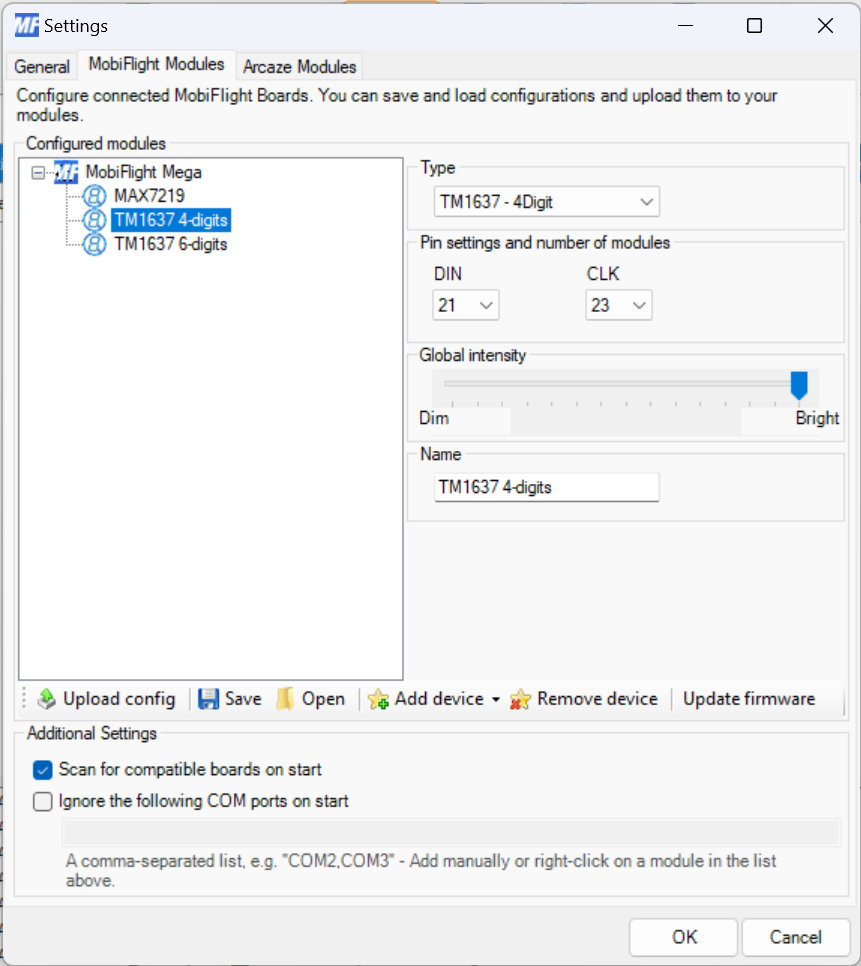Viewport: 861px width, 966px height.
Task: Select the TM1637 4-digits tree item
Action: point(171,220)
